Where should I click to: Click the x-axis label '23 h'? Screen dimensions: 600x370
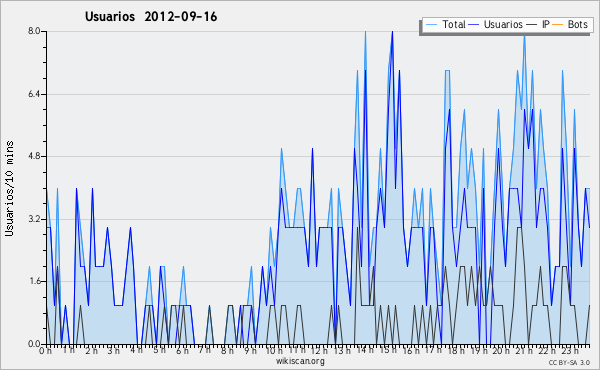click(x=569, y=350)
